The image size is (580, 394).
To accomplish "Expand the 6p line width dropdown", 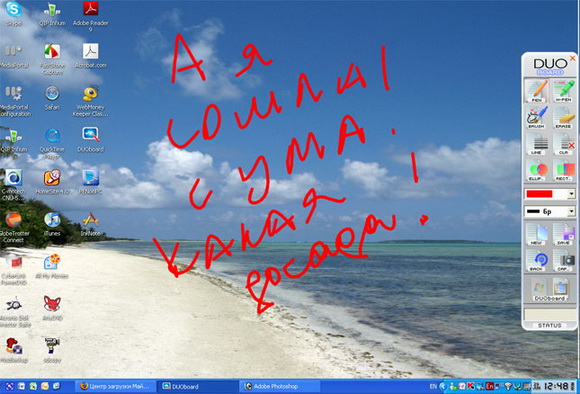I will (571, 212).
